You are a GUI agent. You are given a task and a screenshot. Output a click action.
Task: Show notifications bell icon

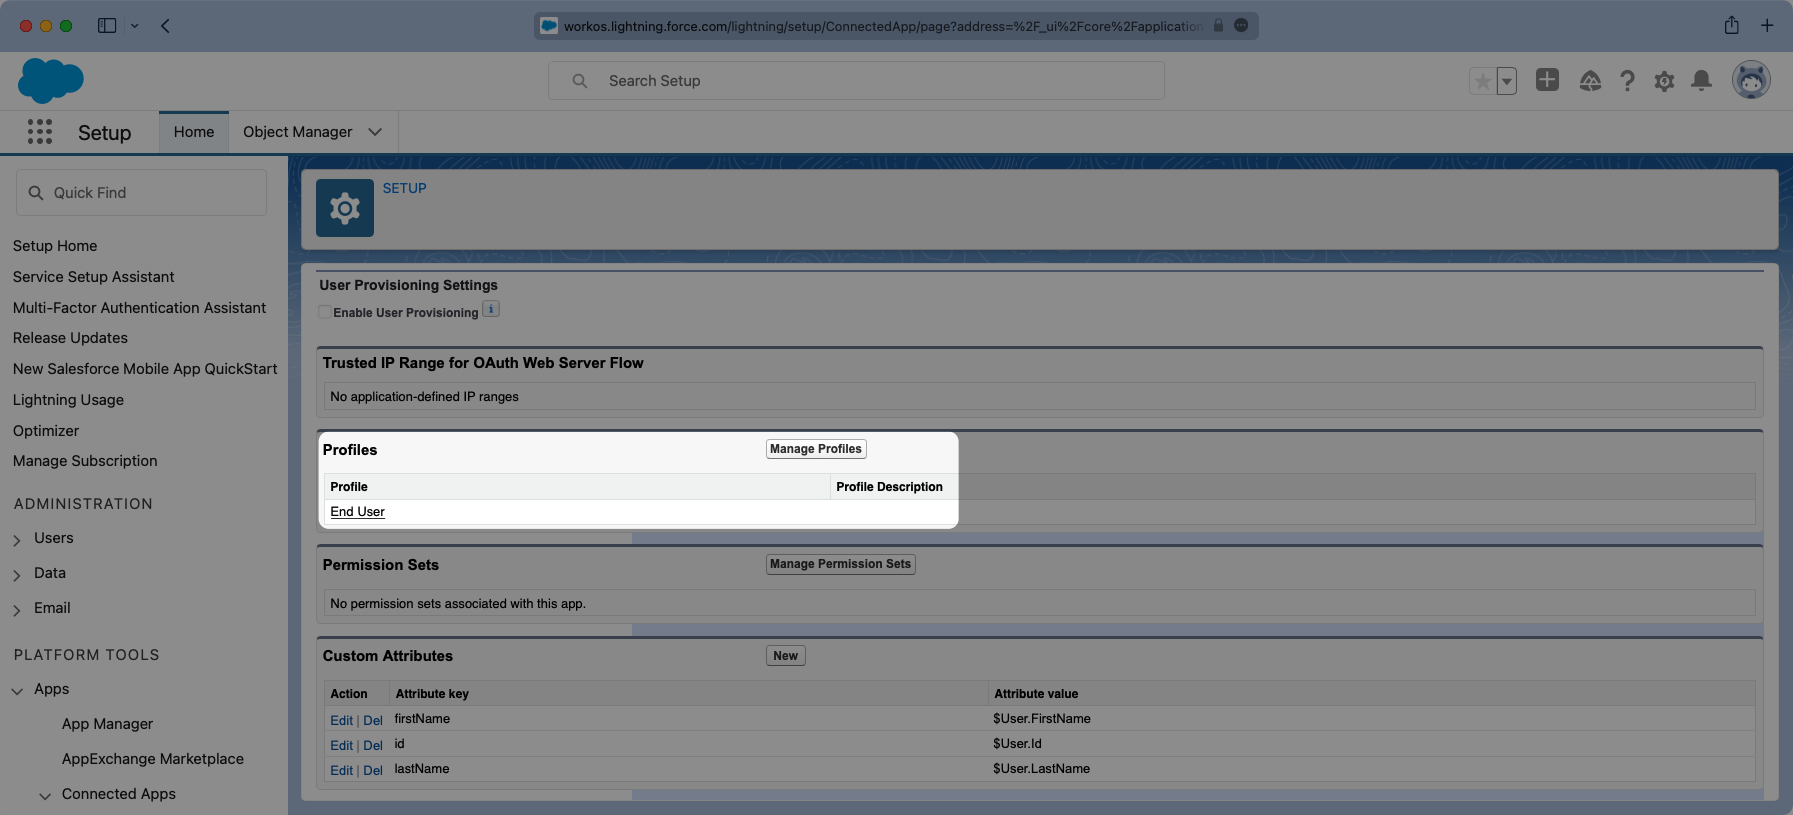coord(1701,81)
